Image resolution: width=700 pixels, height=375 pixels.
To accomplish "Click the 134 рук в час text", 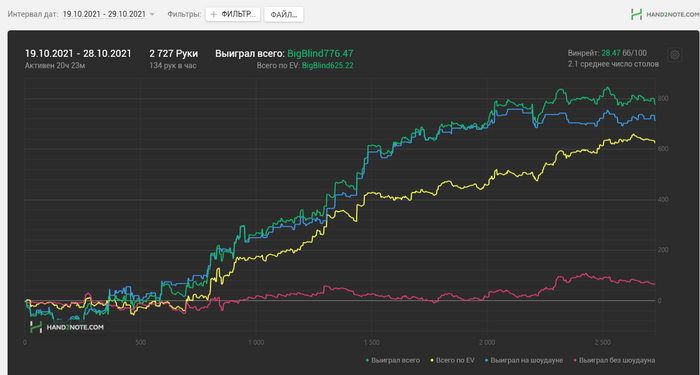I will (x=173, y=66).
